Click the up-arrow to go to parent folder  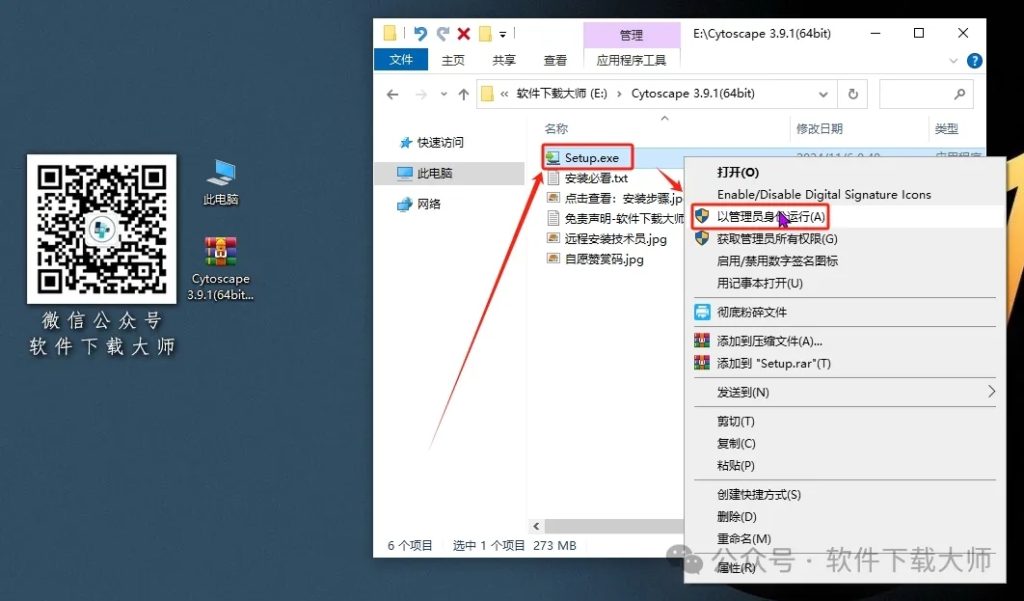point(464,93)
